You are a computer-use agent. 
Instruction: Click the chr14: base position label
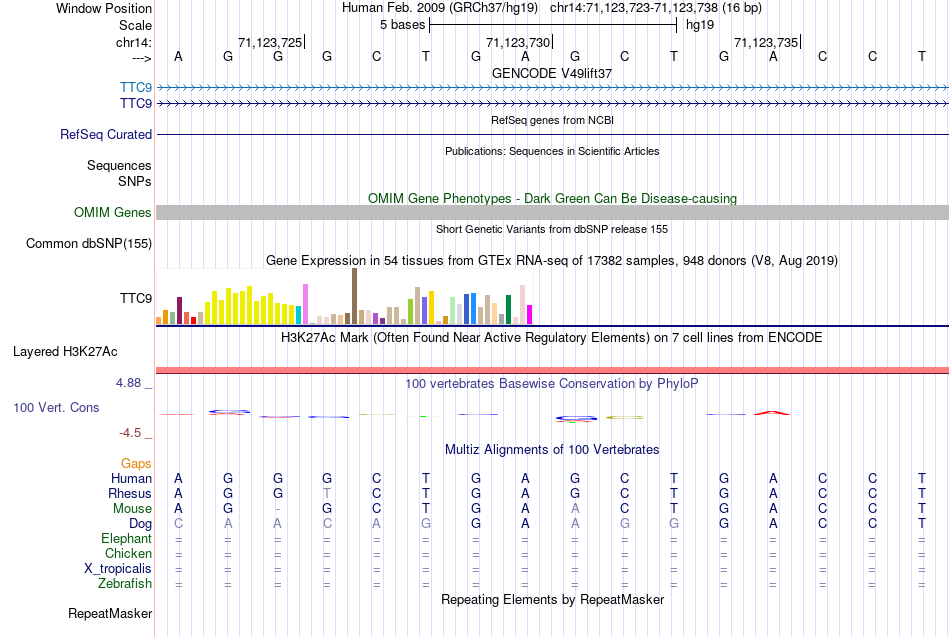(134, 42)
